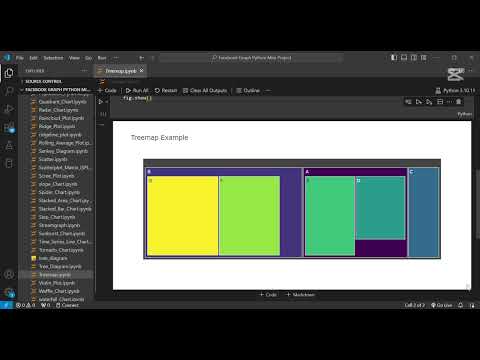
Task: Click Clear All Outputs button
Action: click(205, 90)
